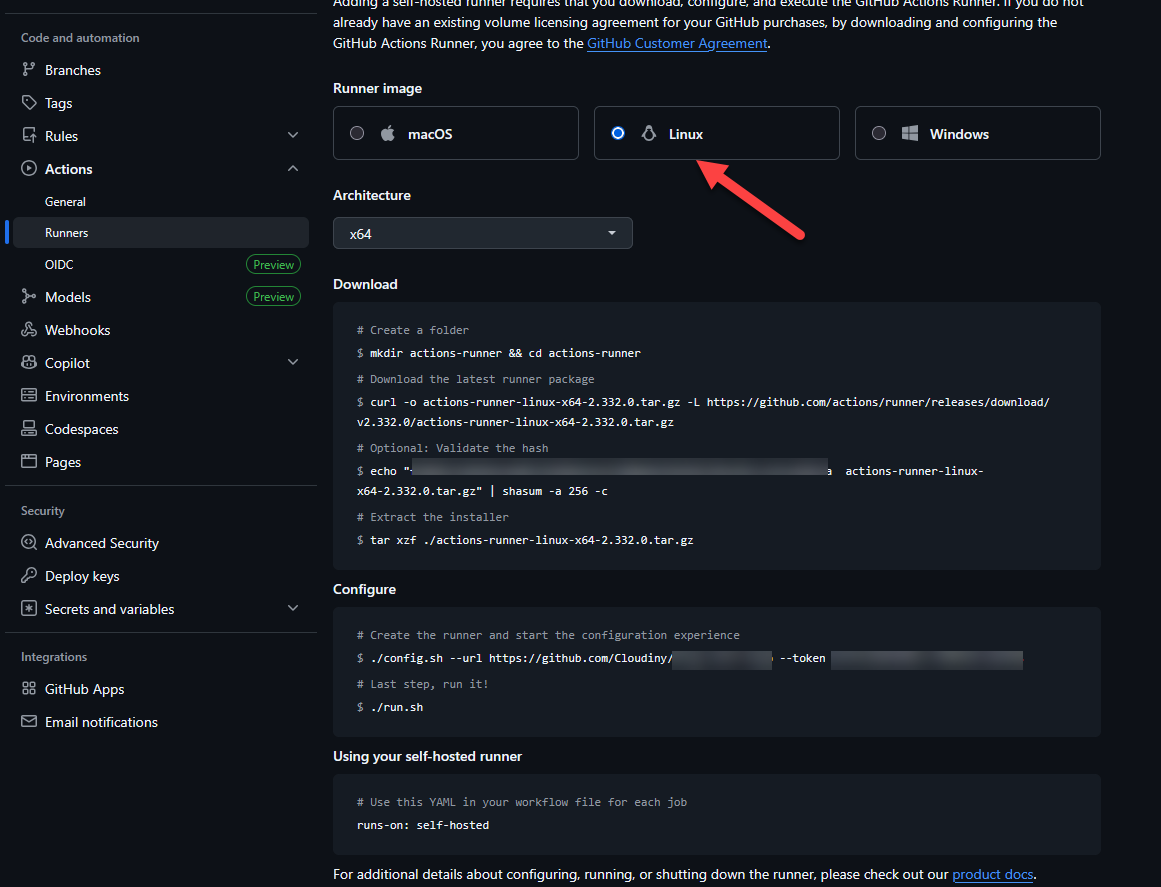This screenshot has height=887, width=1161.
Task: Open the GitHub Customer Agreement link
Action: pyautogui.click(x=677, y=44)
